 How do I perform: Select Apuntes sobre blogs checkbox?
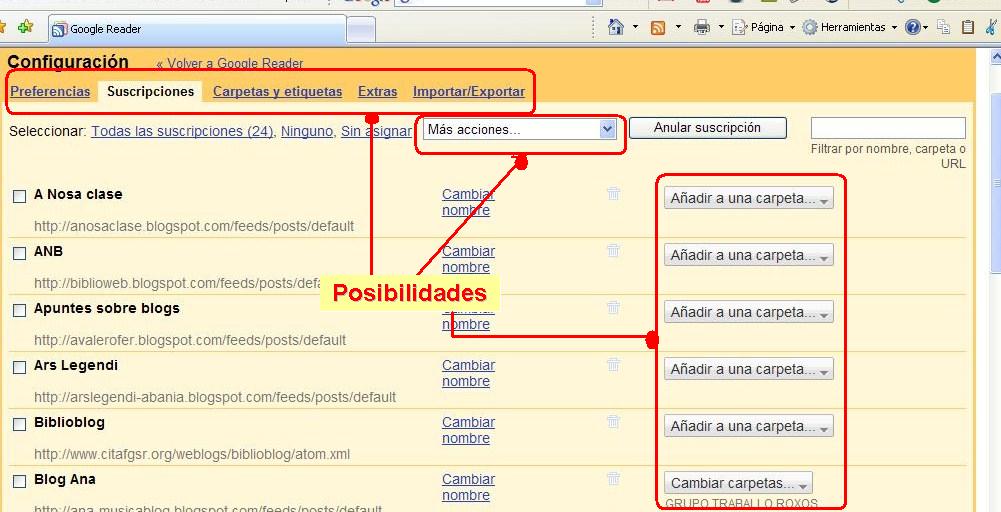(x=20, y=310)
